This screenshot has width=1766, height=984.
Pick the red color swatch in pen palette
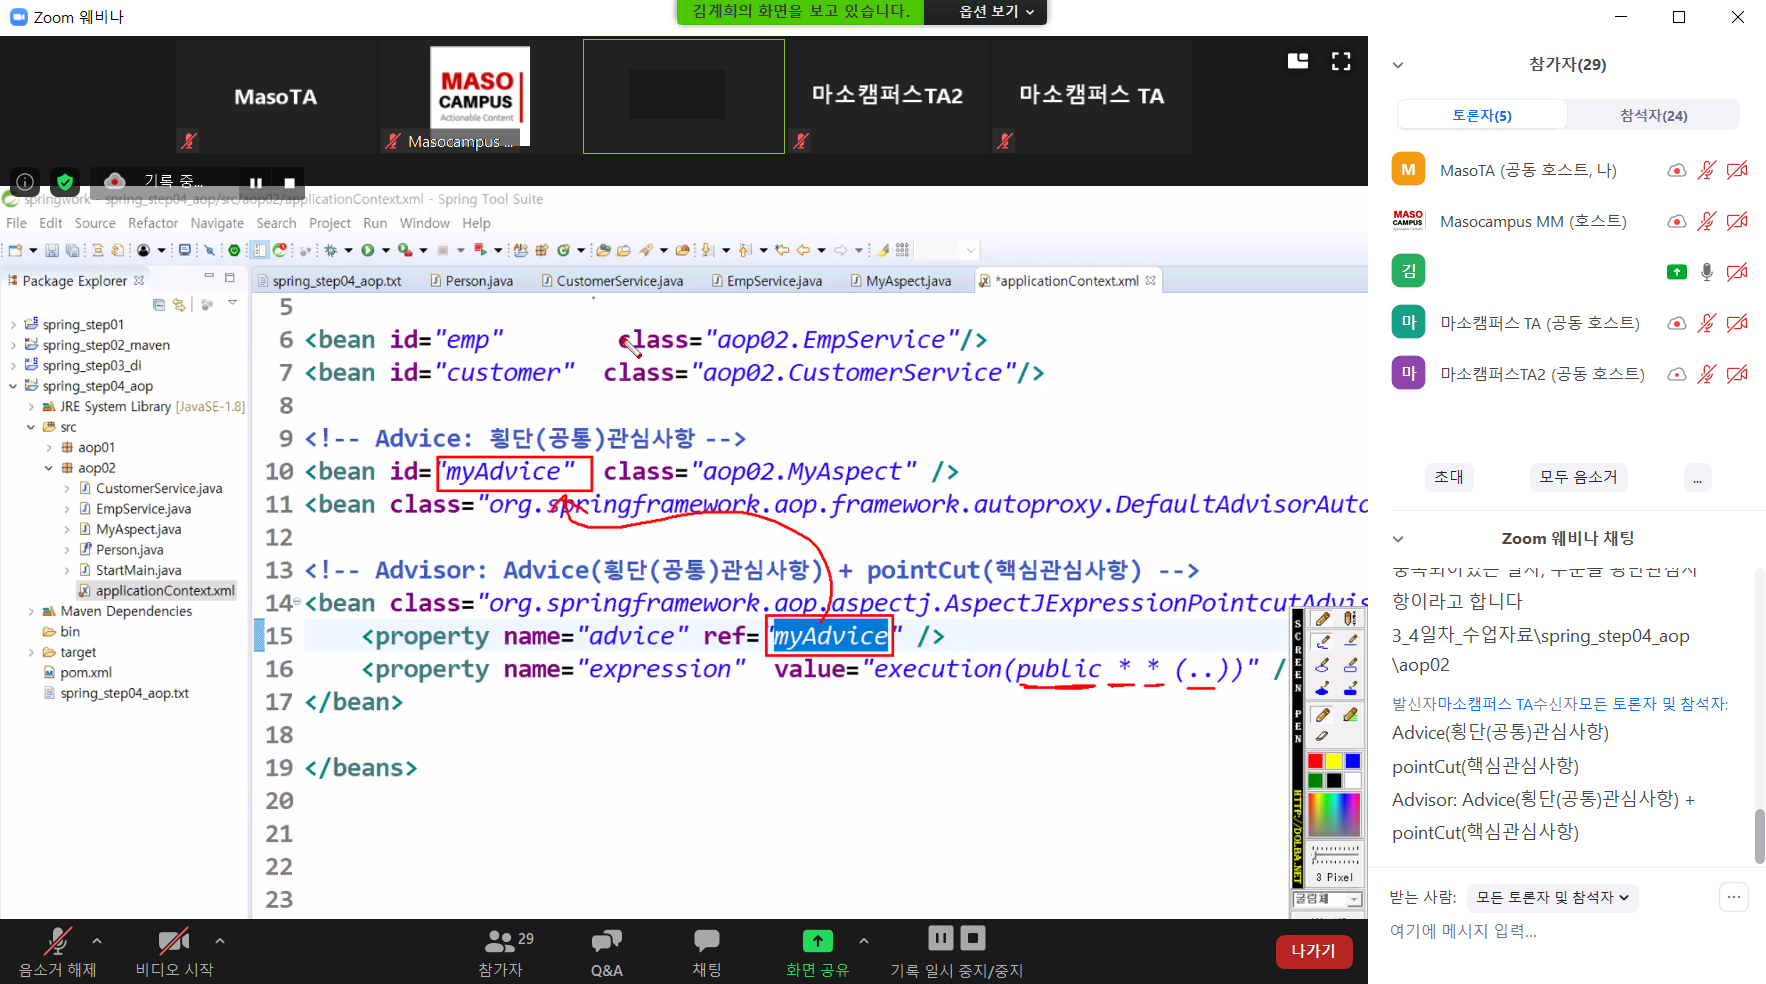click(x=1315, y=762)
